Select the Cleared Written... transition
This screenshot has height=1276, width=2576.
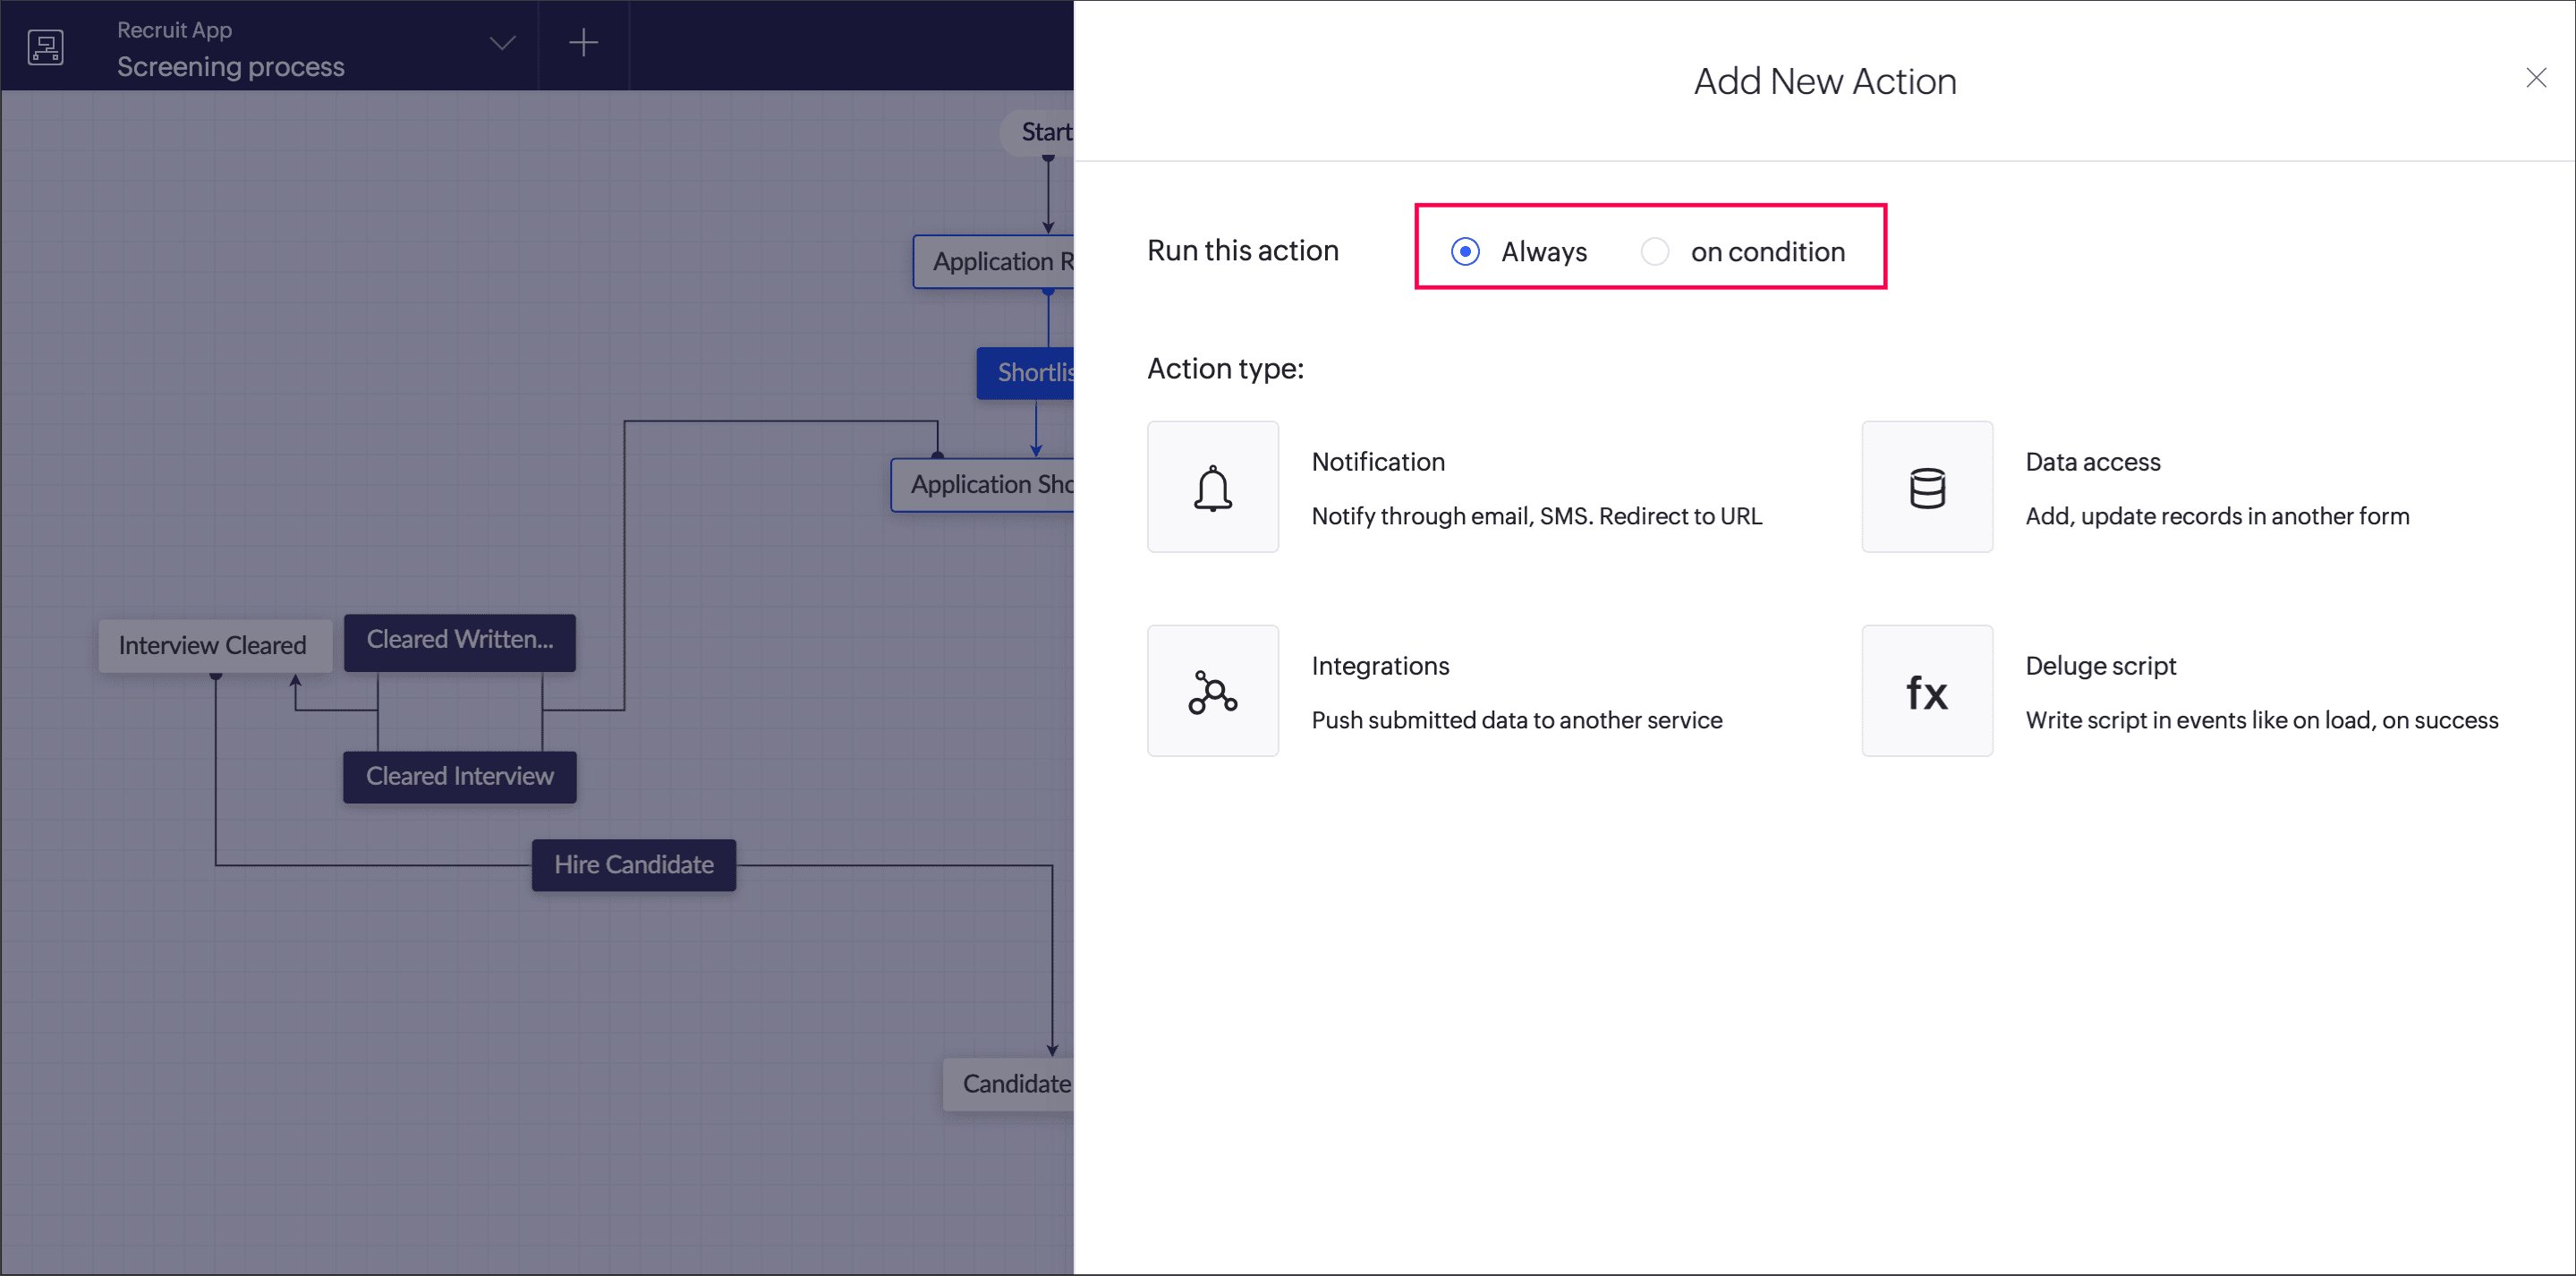tap(459, 640)
